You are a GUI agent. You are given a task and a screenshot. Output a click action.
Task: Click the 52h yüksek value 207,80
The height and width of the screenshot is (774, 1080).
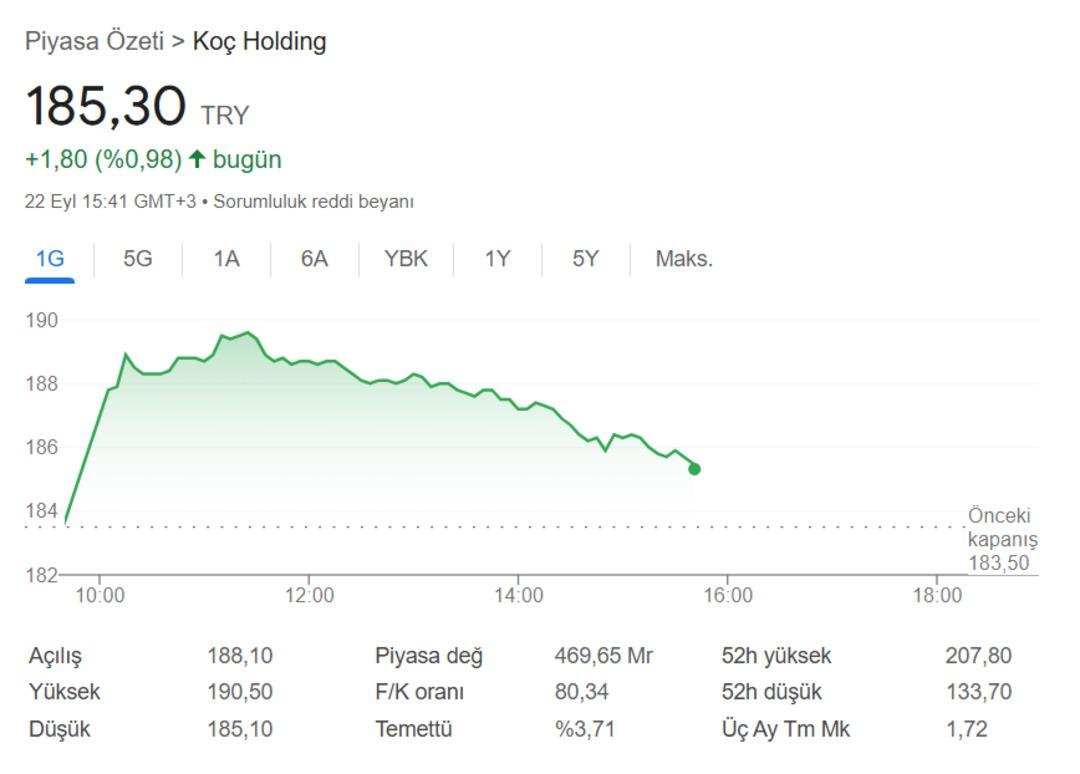point(978,656)
